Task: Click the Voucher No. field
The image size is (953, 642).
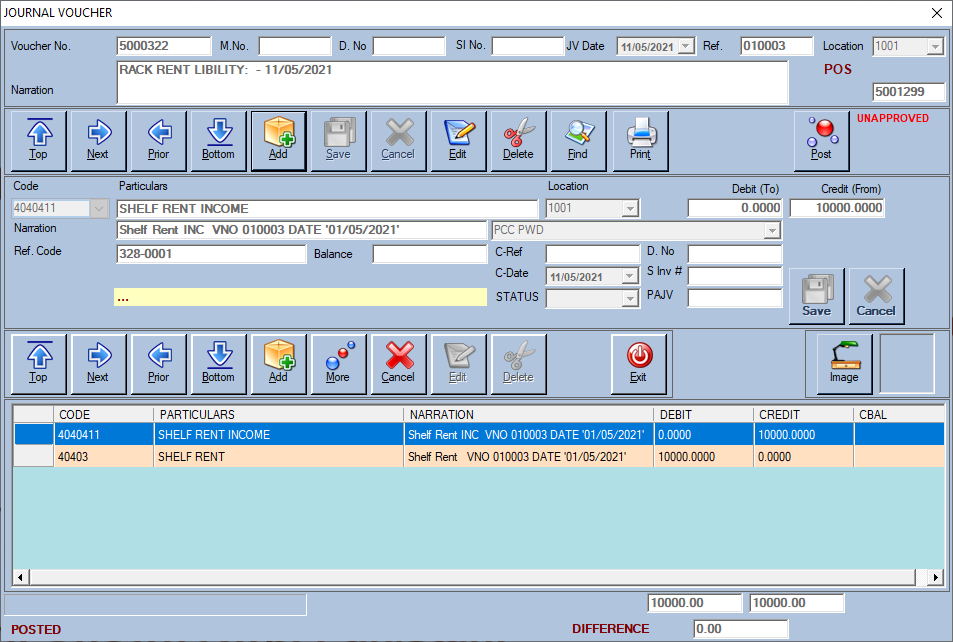Action: coord(163,46)
